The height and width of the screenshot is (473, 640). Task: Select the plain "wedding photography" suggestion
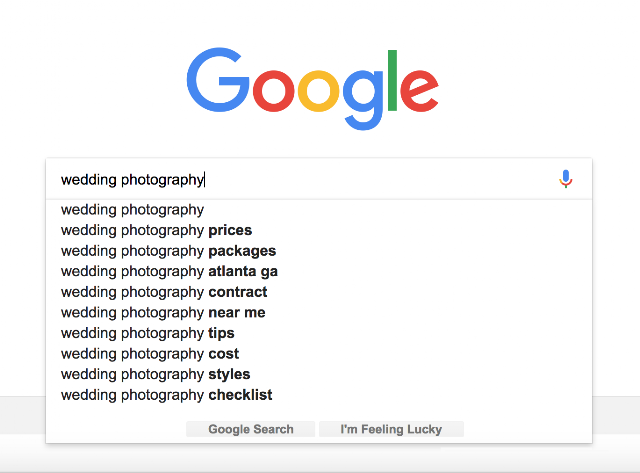132,210
